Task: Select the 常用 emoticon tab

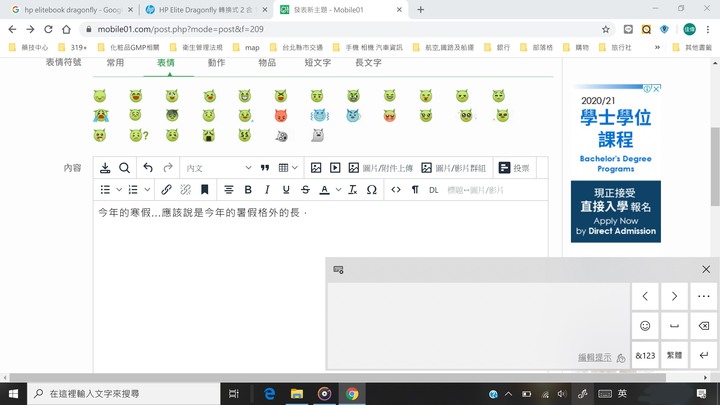Action: click(115, 63)
